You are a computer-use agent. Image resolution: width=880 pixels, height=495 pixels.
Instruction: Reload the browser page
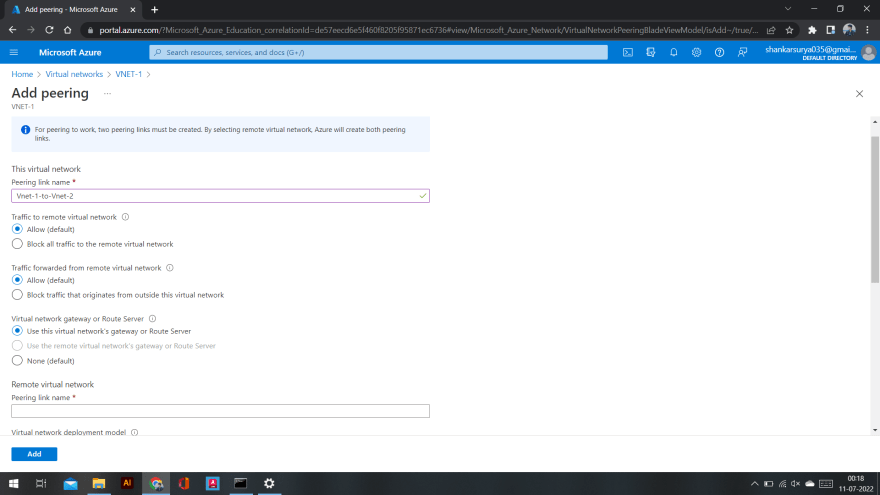coord(49,30)
